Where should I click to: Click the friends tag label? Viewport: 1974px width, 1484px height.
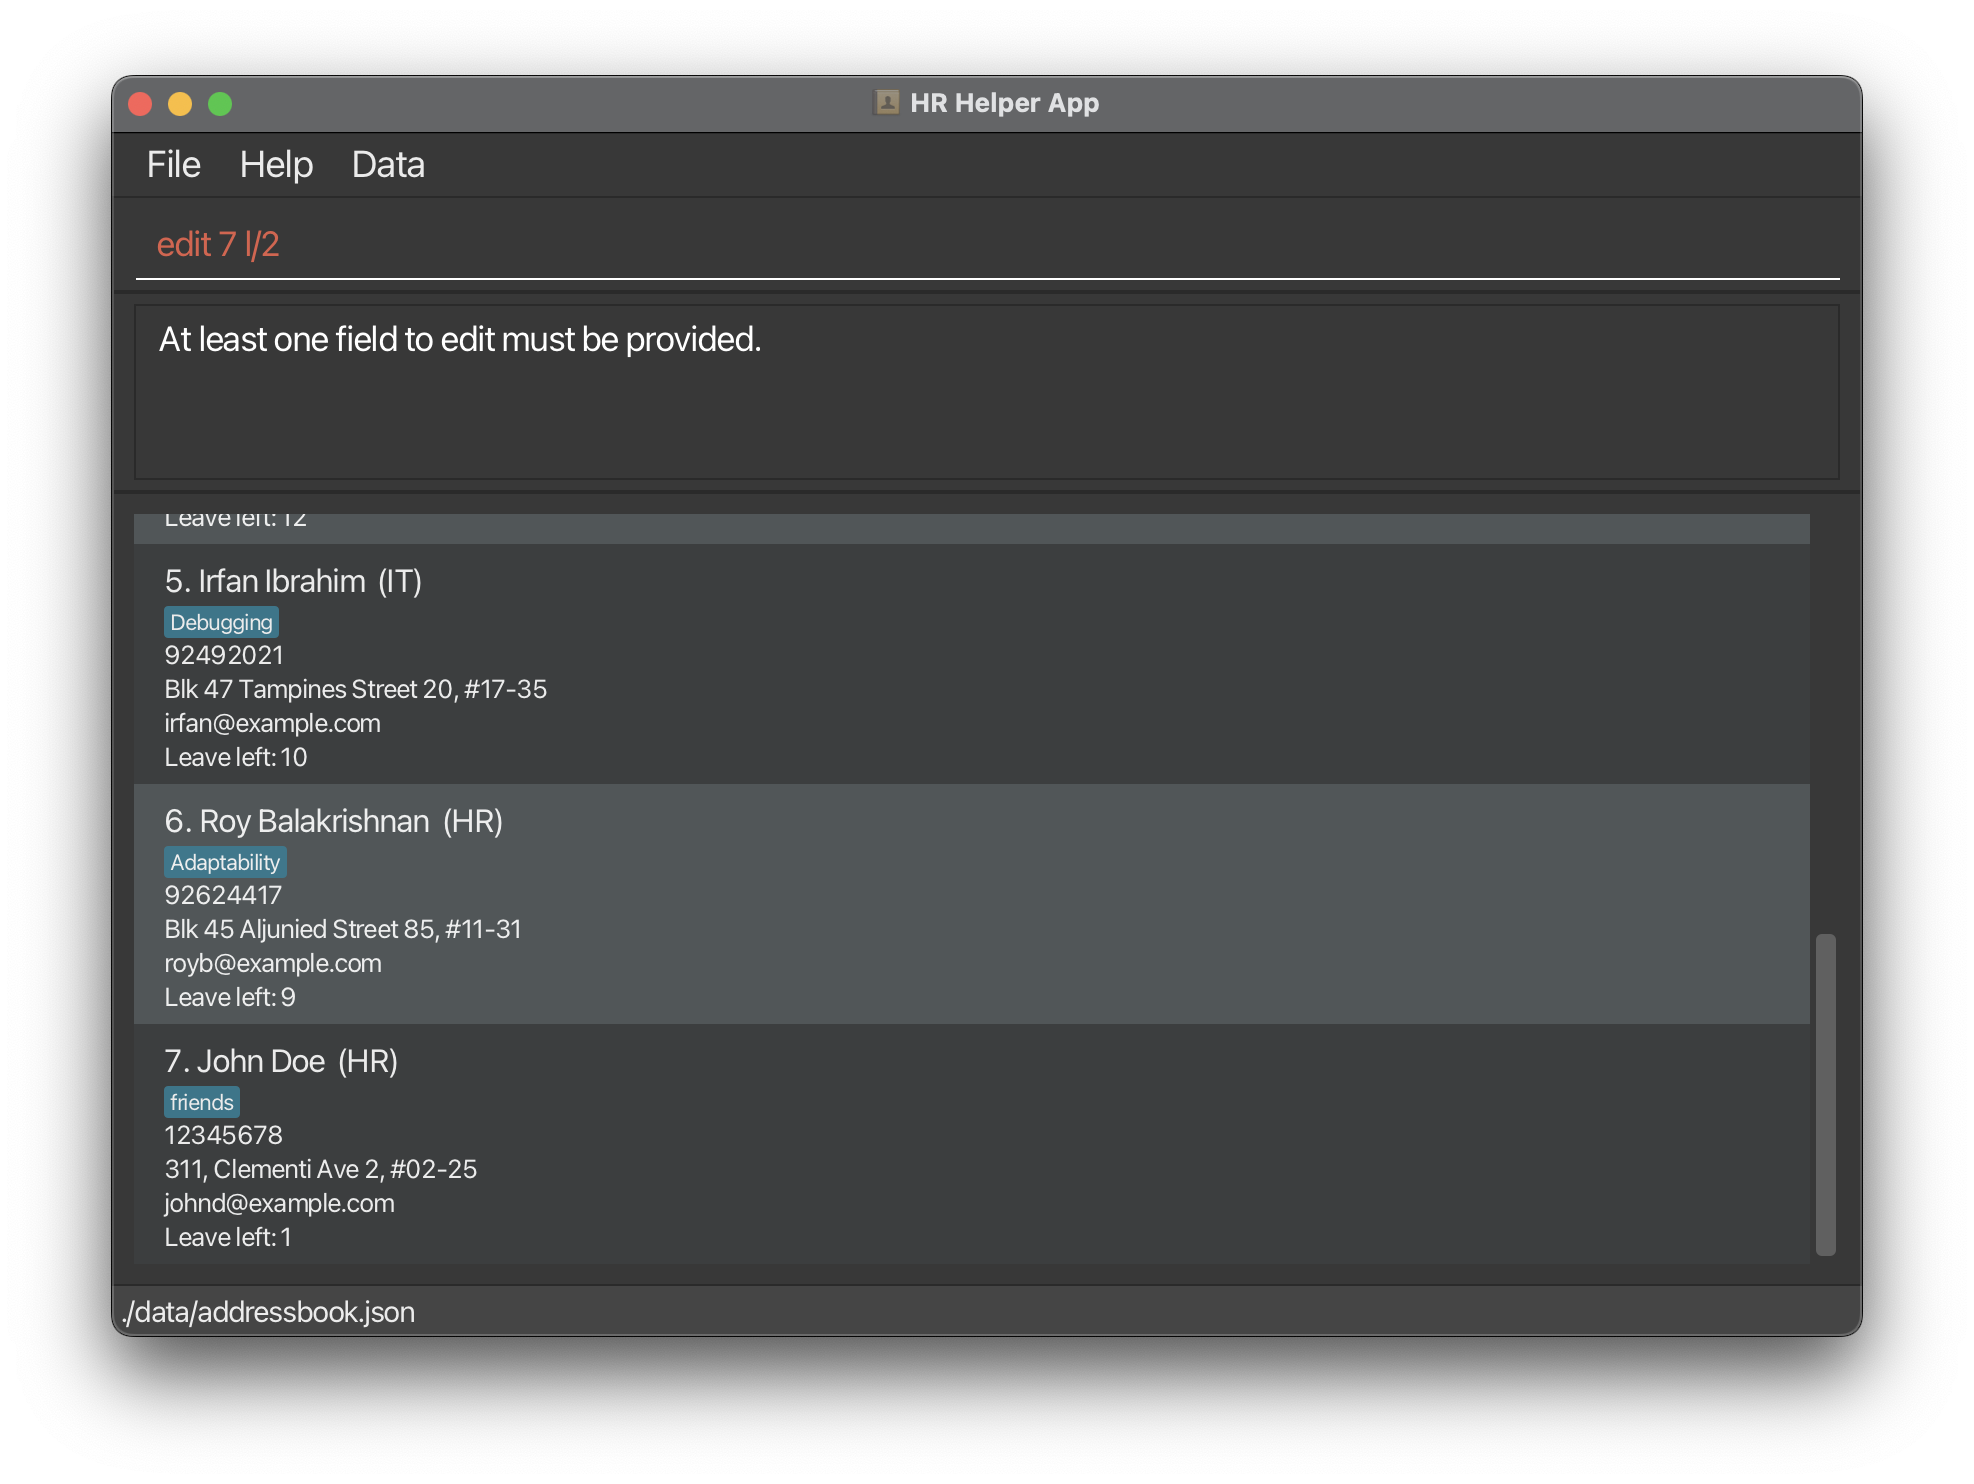point(202,1102)
